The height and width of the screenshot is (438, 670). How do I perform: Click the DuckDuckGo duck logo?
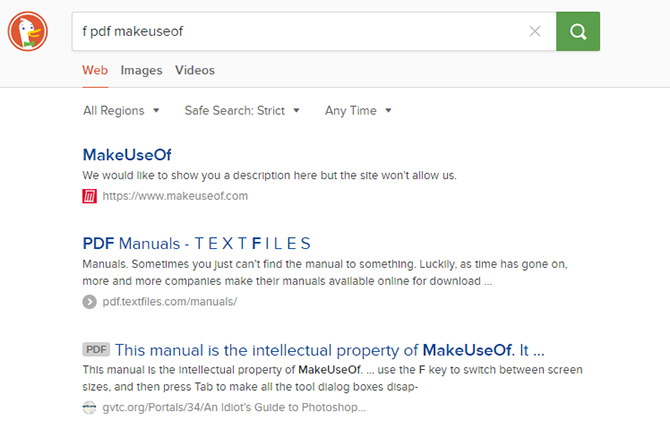coord(28,31)
